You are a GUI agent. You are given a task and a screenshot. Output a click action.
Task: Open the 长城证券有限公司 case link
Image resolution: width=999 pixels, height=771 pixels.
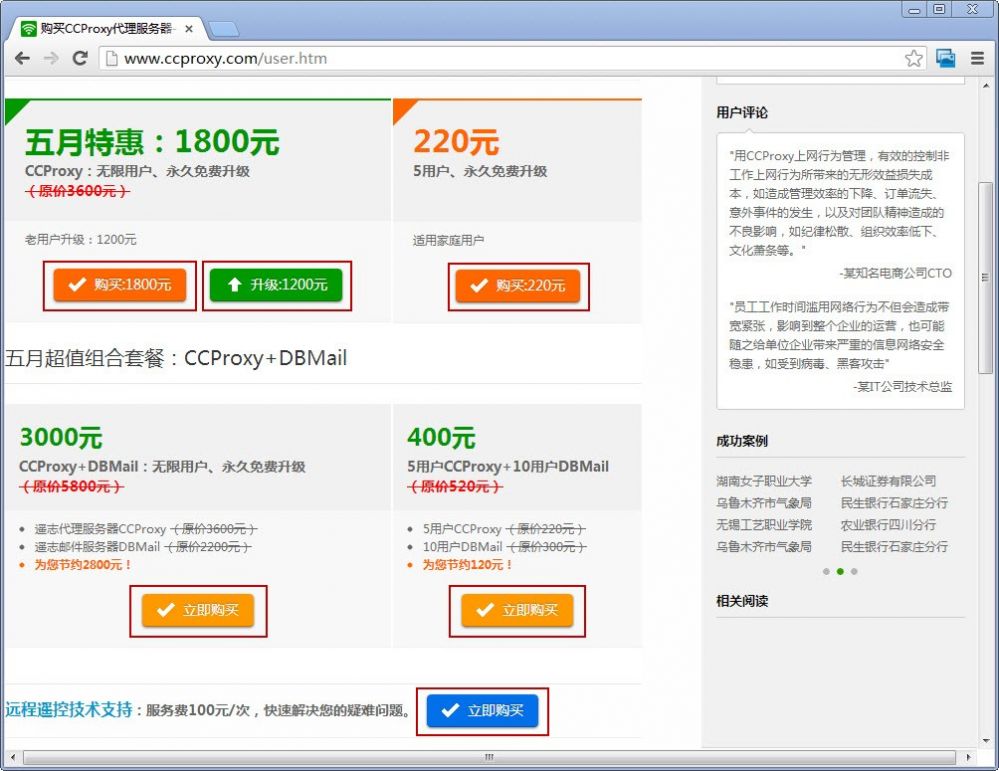(888, 481)
